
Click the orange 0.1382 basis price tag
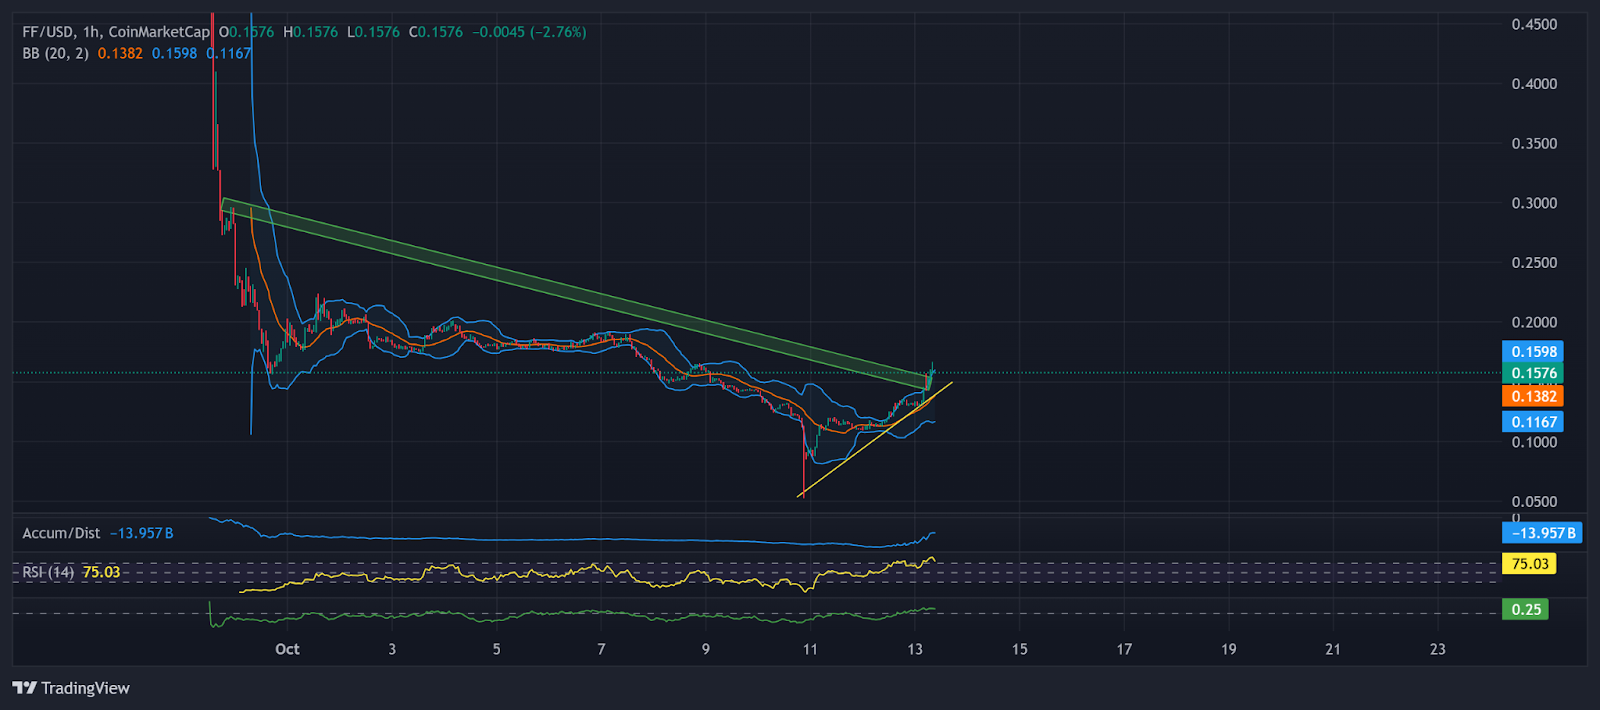(1532, 396)
